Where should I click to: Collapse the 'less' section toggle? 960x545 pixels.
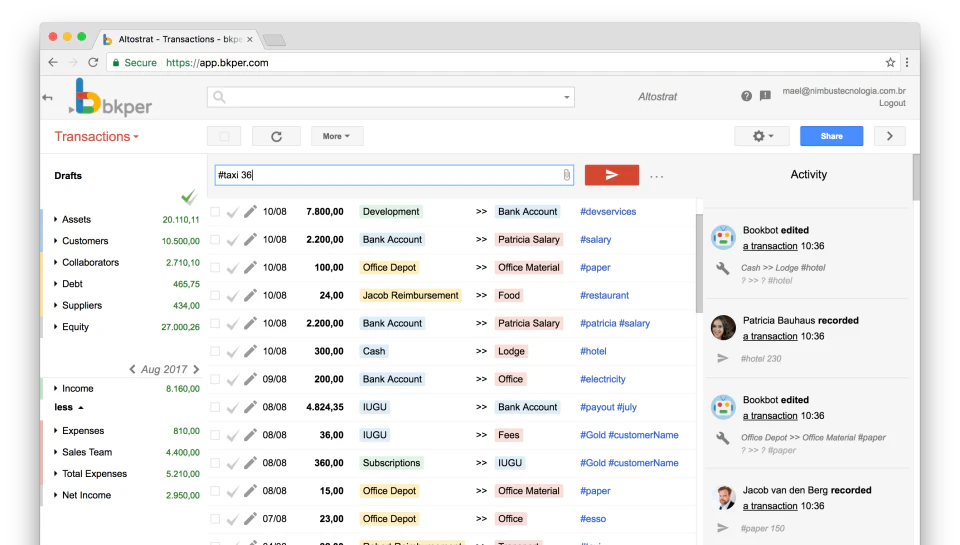click(69, 407)
